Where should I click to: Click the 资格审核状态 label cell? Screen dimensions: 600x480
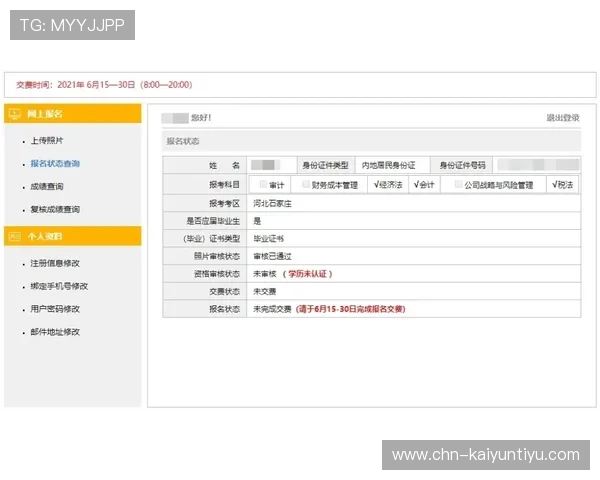tap(205, 274)
